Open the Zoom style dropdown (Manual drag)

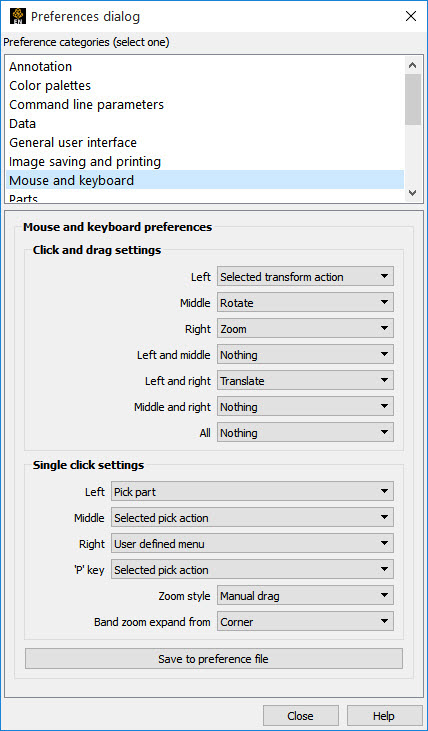click(x=305, y=596)
